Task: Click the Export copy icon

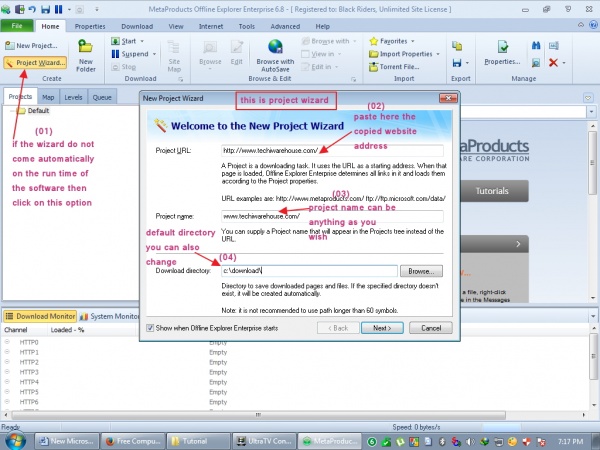Action: tap(457, 46)
